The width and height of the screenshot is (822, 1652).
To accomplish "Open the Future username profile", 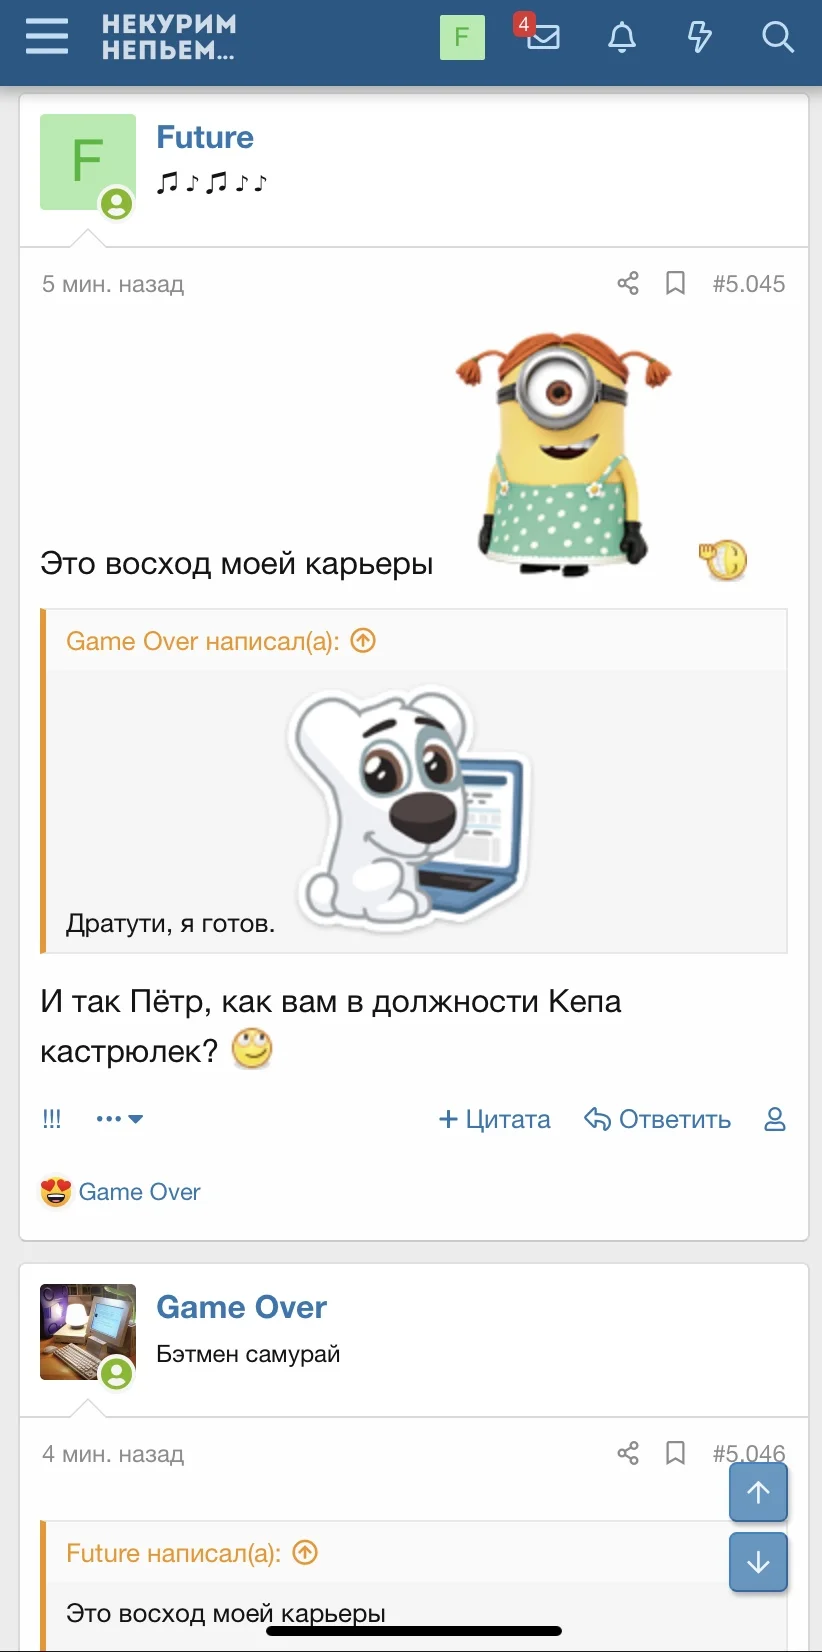I will [x=205, y=137].
